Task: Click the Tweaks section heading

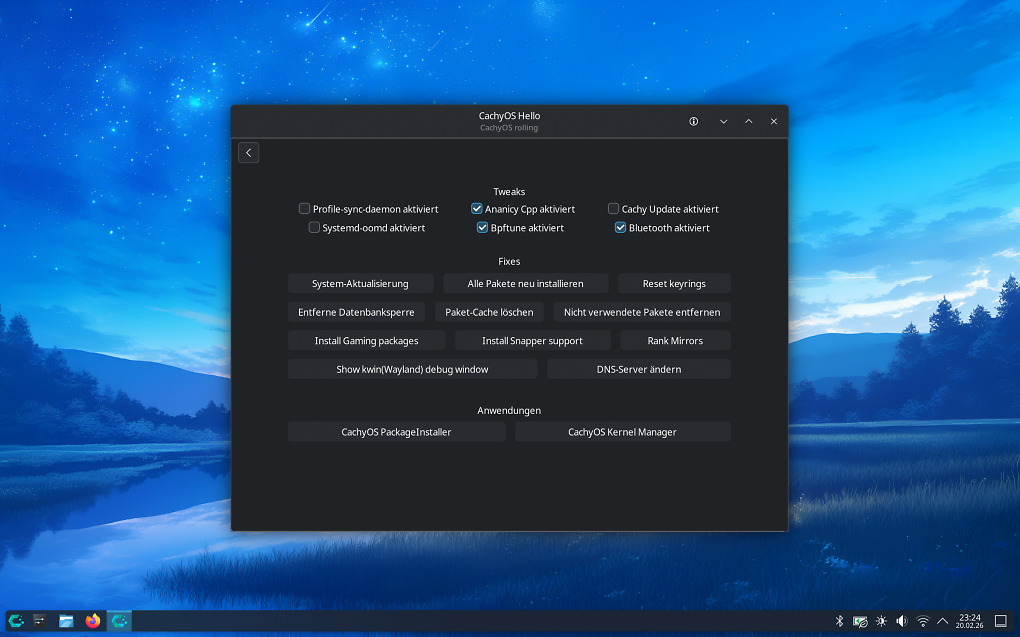Action: 509,192
